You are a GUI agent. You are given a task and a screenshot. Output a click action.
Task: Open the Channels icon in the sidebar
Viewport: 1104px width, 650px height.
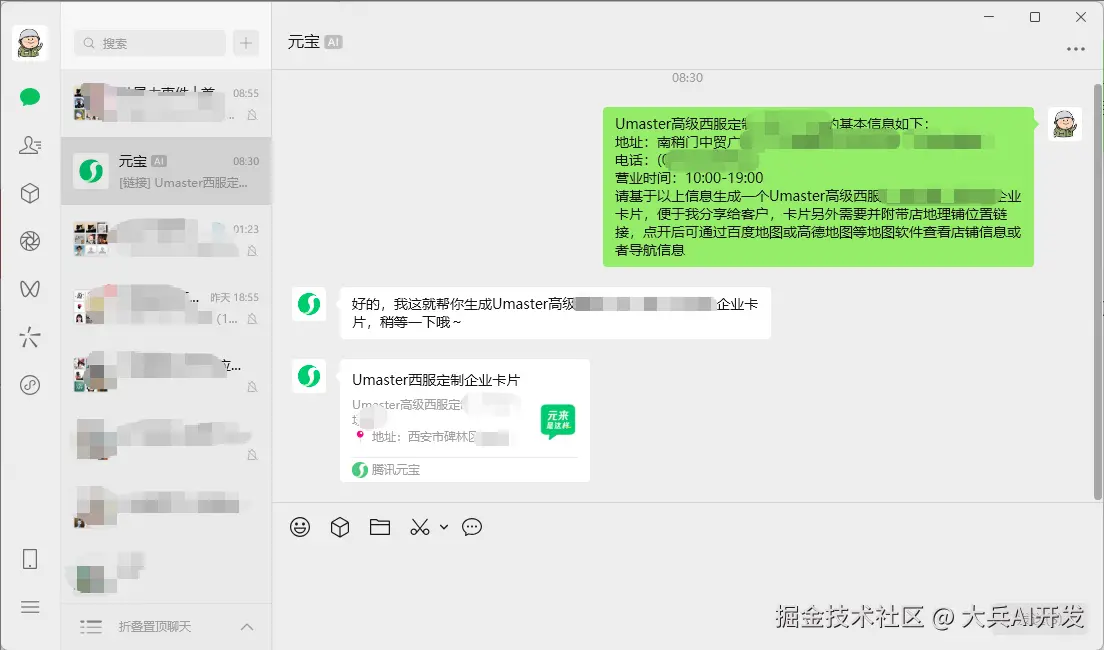coord(29,288)
